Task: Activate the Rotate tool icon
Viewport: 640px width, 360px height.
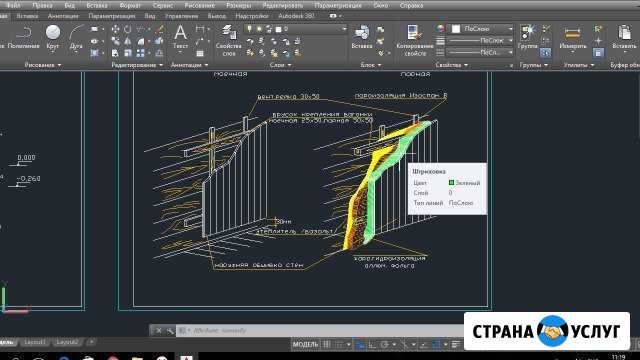Action: [128, 29]
